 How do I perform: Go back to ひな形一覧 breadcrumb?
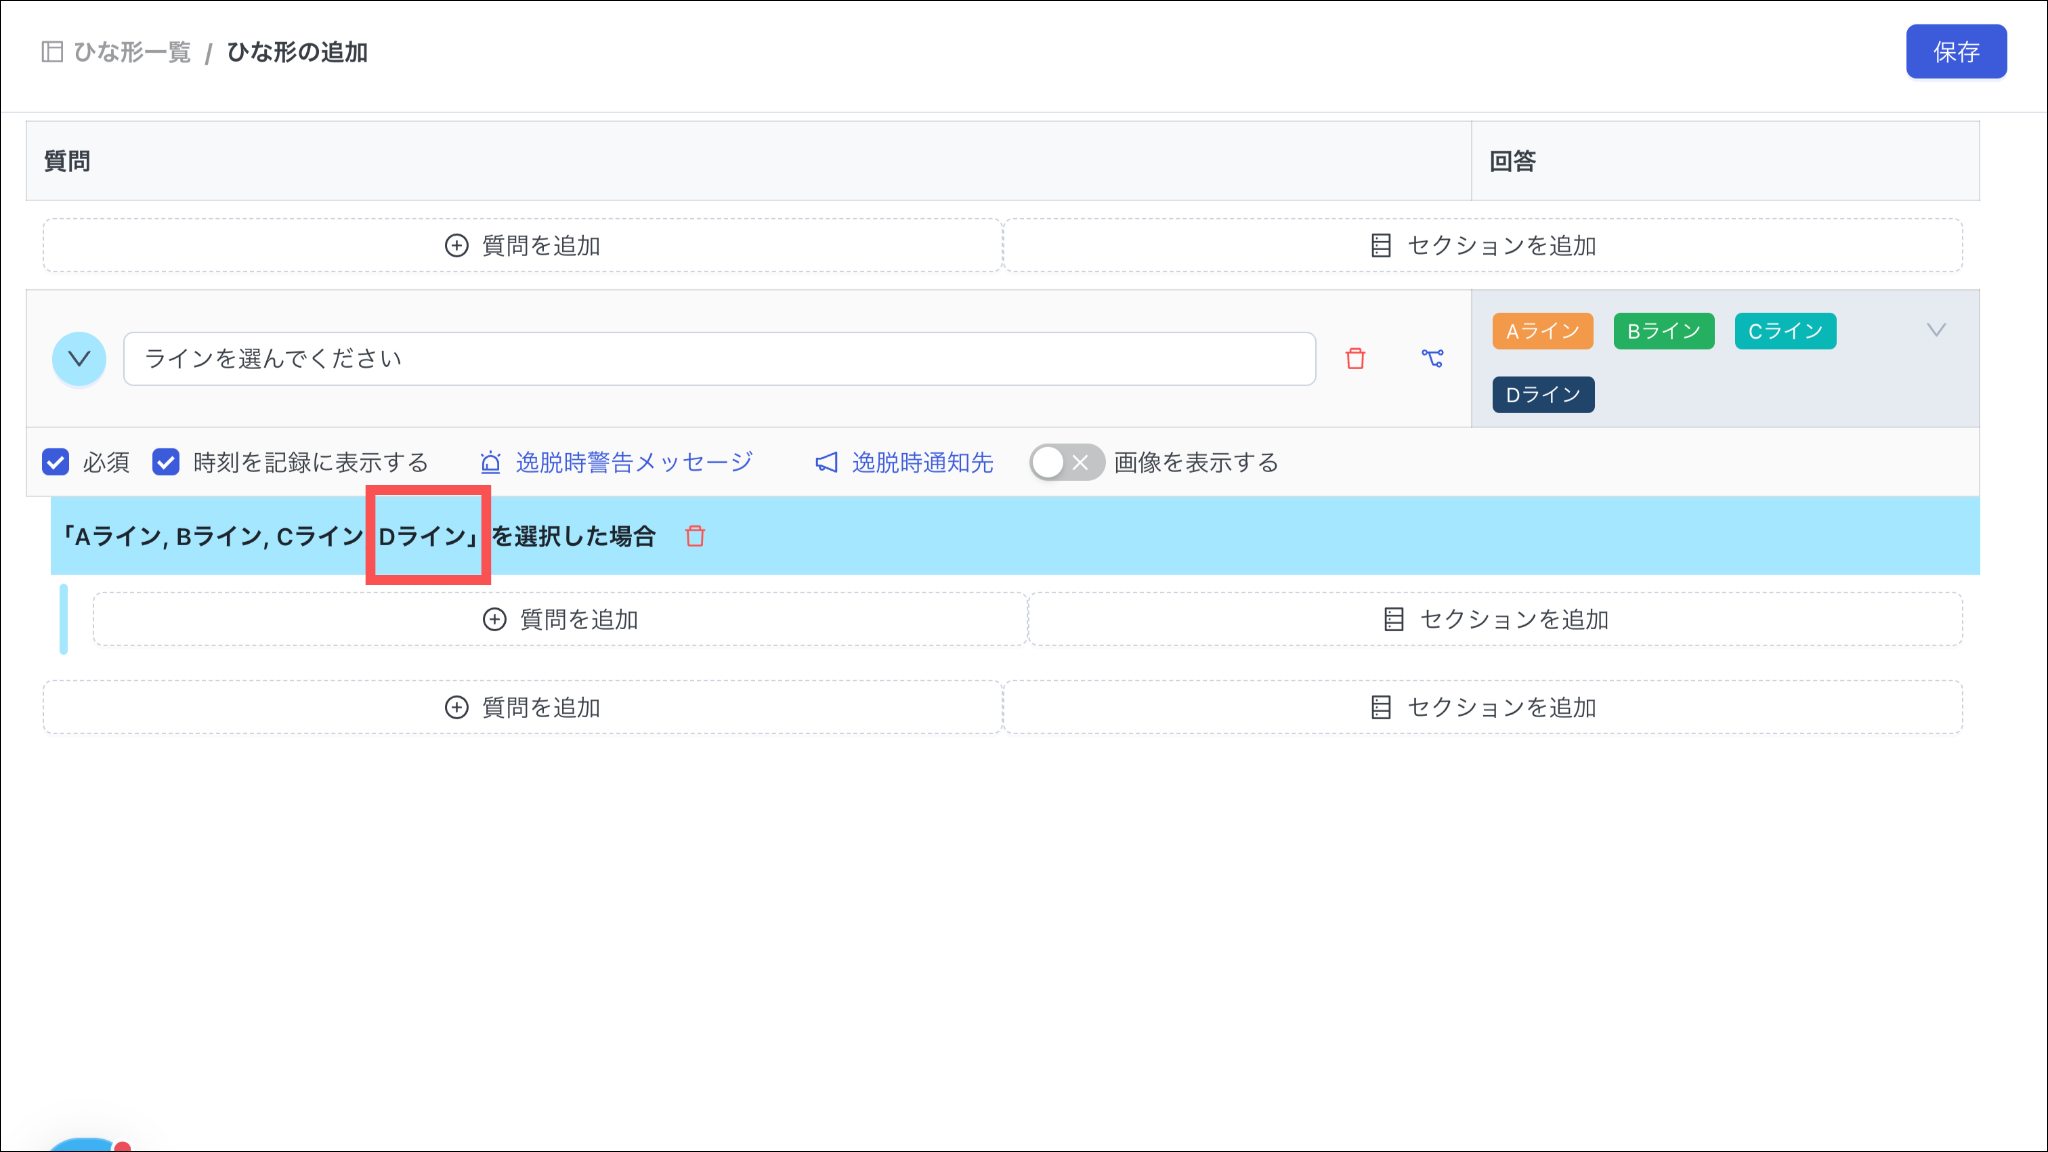132,52
